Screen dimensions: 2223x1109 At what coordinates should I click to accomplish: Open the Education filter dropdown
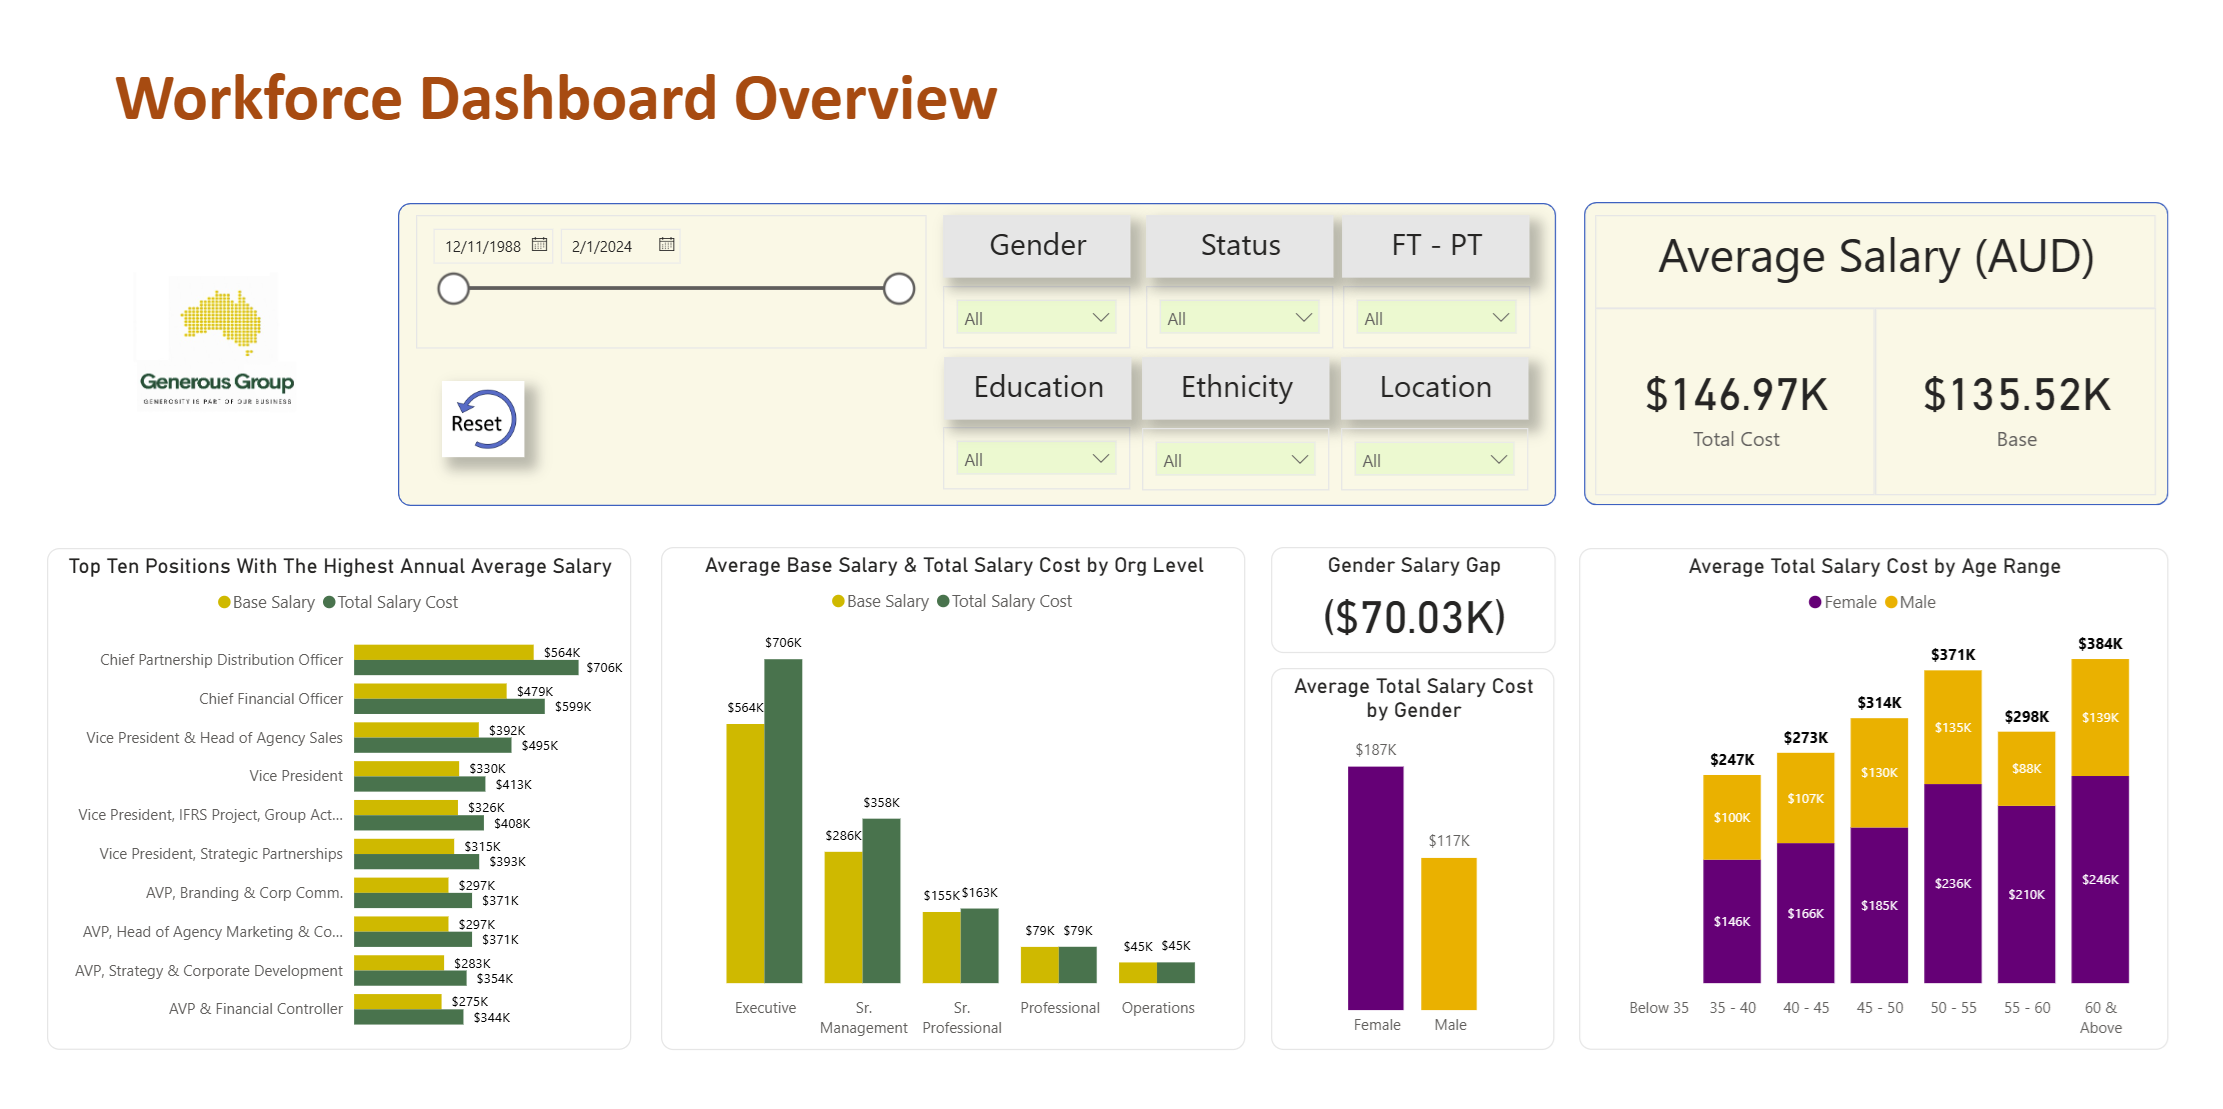click(1037, 459)
